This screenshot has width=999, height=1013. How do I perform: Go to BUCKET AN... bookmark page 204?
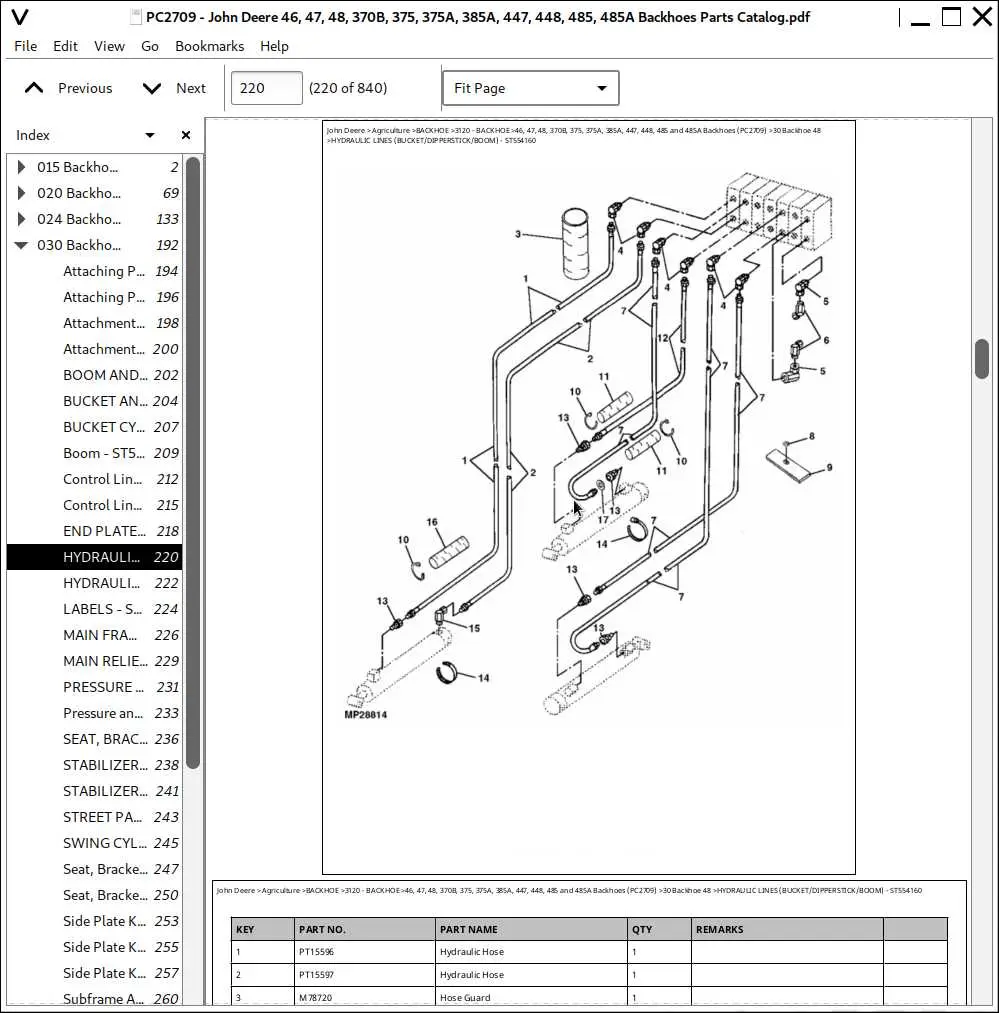(94, 401)
